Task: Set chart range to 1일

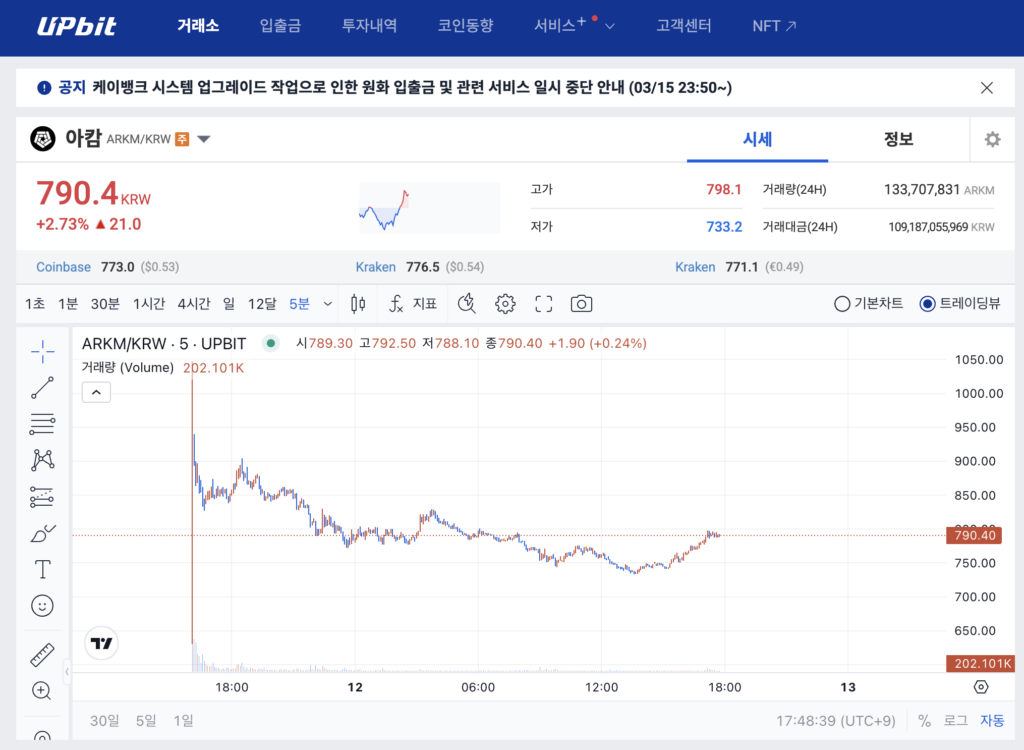Action: (x=183, y=721)
